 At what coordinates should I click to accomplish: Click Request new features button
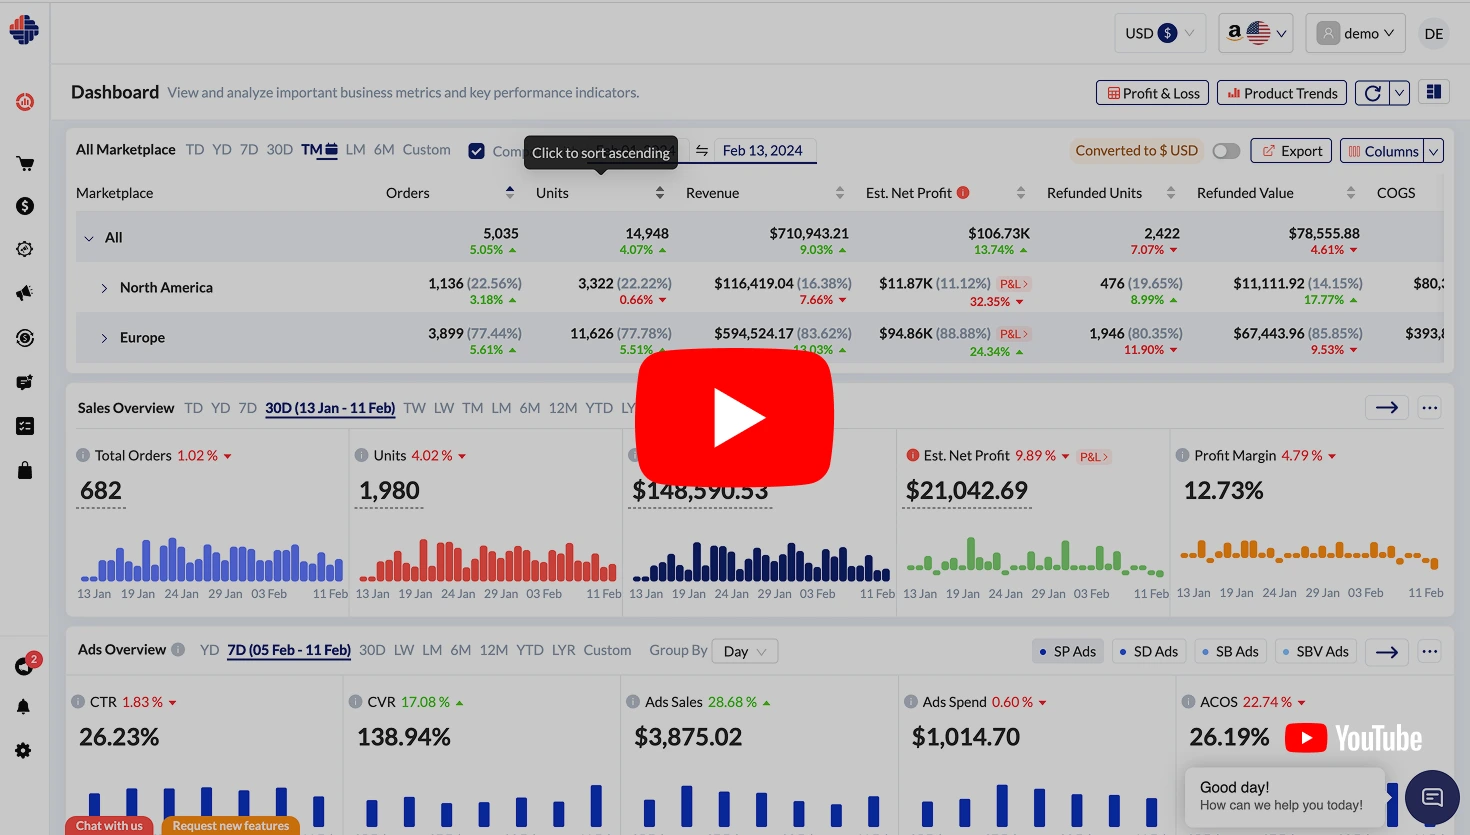point(231,826)
